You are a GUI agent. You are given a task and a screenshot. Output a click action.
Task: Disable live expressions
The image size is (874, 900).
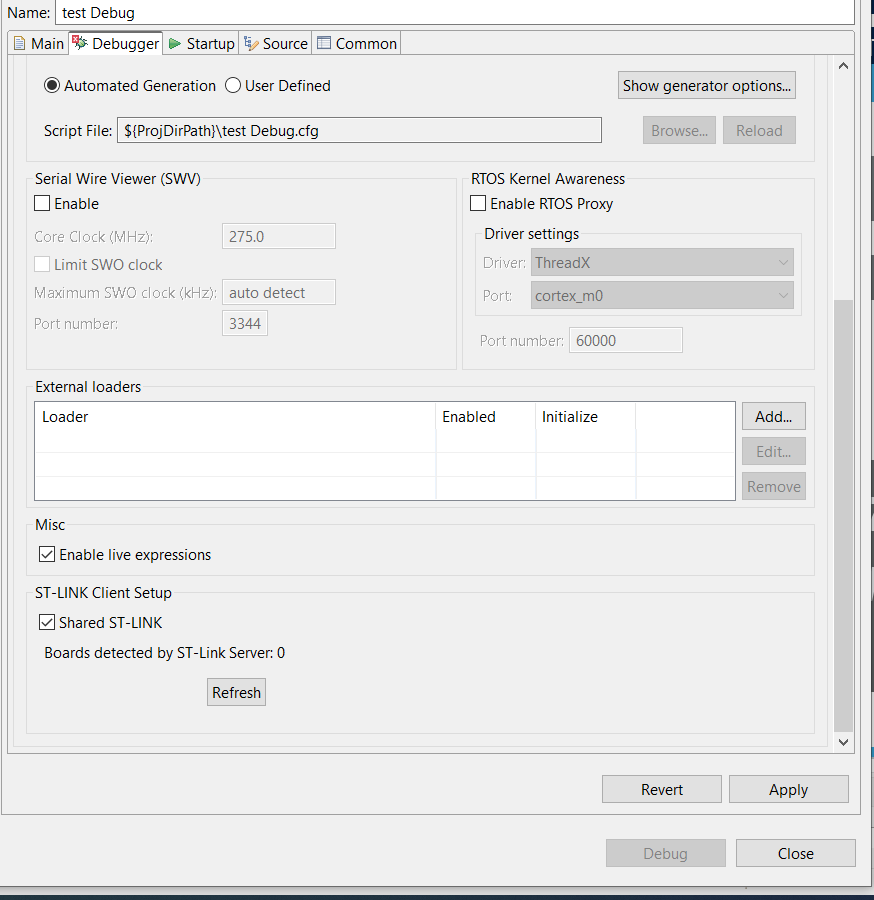click(47, 554)
